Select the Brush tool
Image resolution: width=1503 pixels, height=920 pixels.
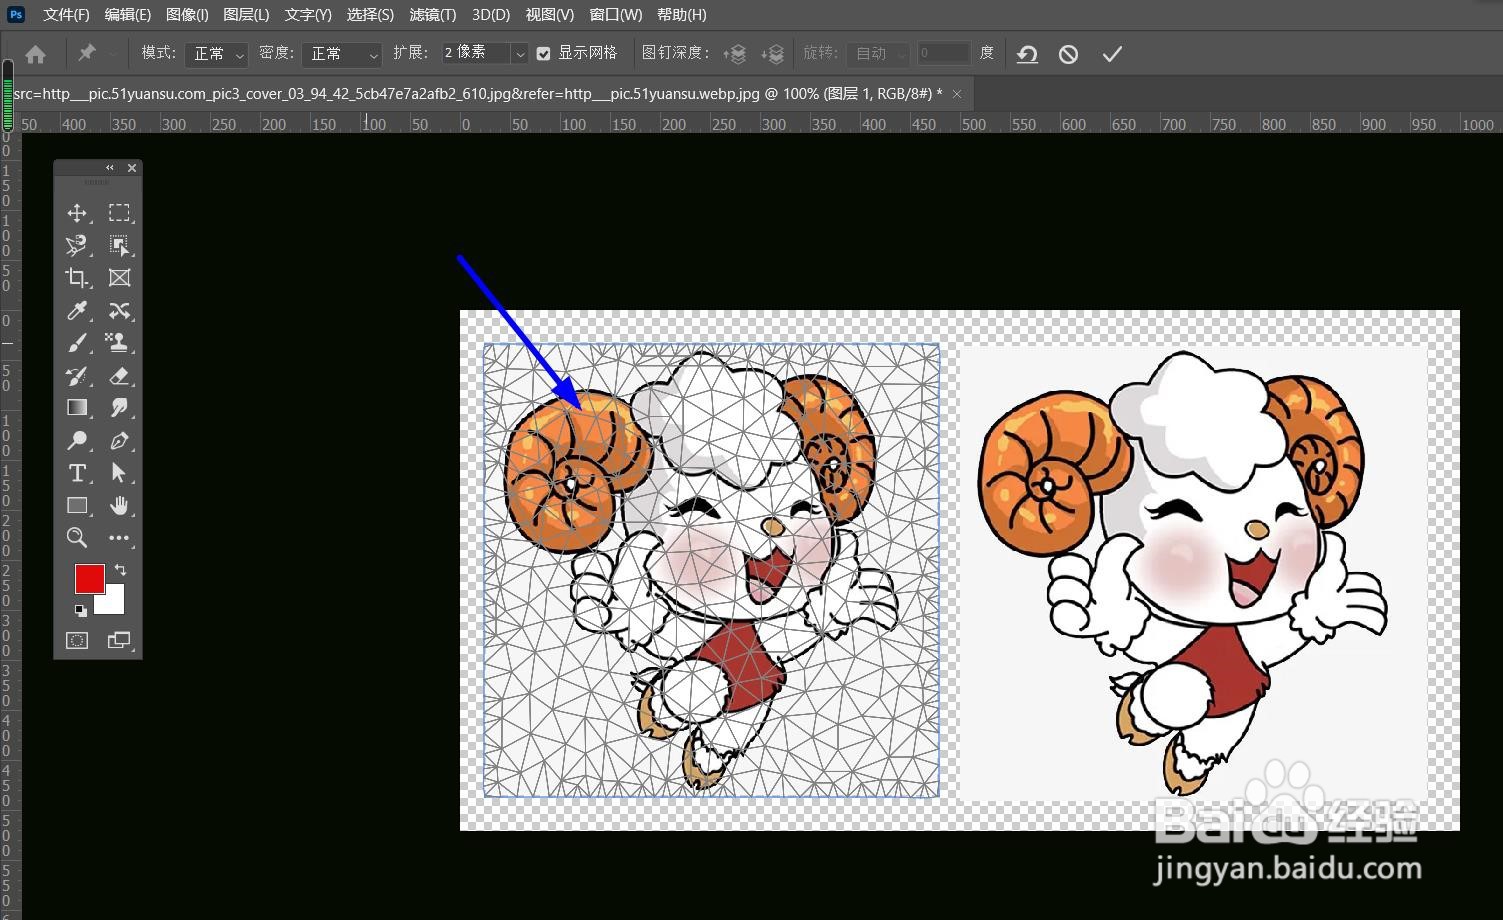77,343
